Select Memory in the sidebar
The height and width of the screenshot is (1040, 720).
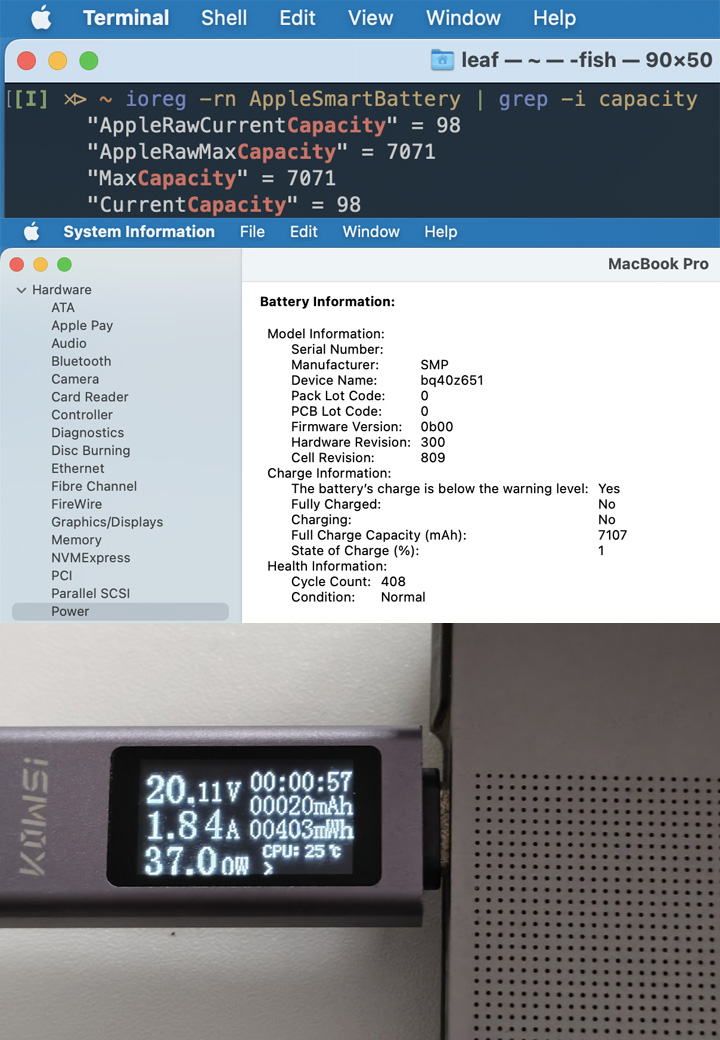pos(76,540)
